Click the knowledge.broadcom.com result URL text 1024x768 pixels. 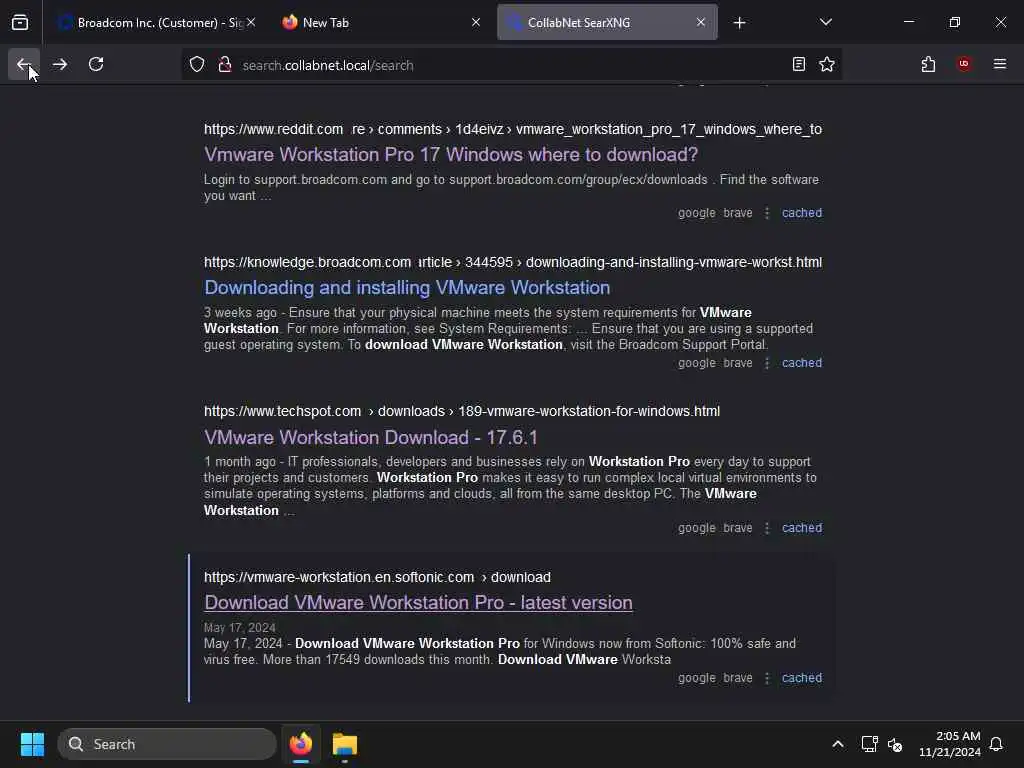pyautogui.click(x=513, y=263)
